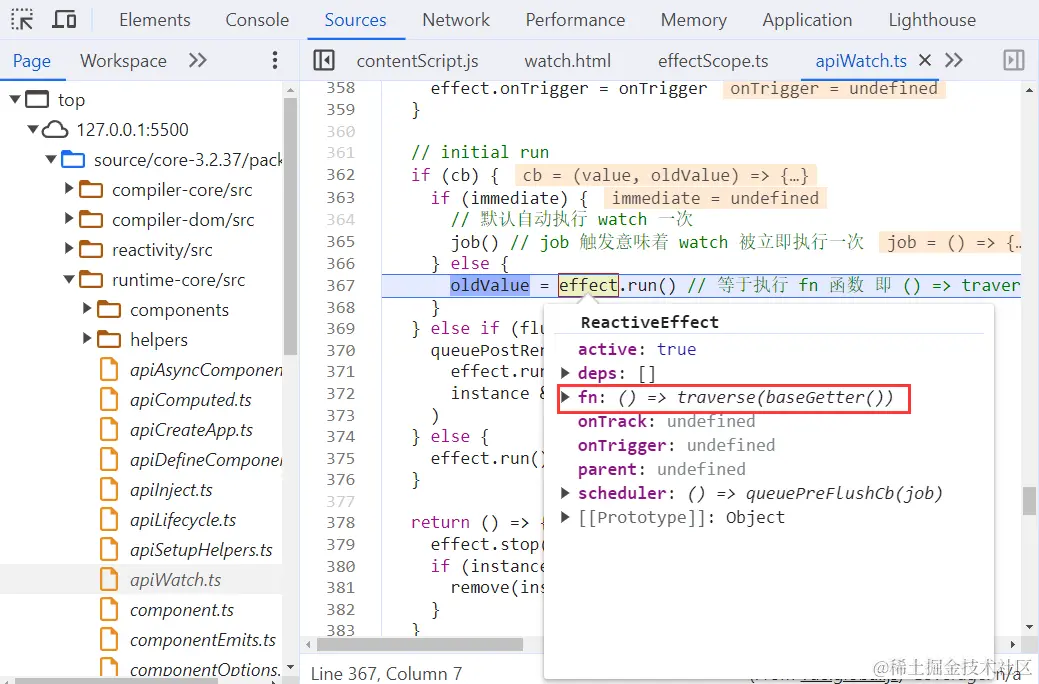Image resolution: width=1039 pixels, height=684 pixels.
Task: Open the contentScript.js file tab
Action: tap(417, 61)
